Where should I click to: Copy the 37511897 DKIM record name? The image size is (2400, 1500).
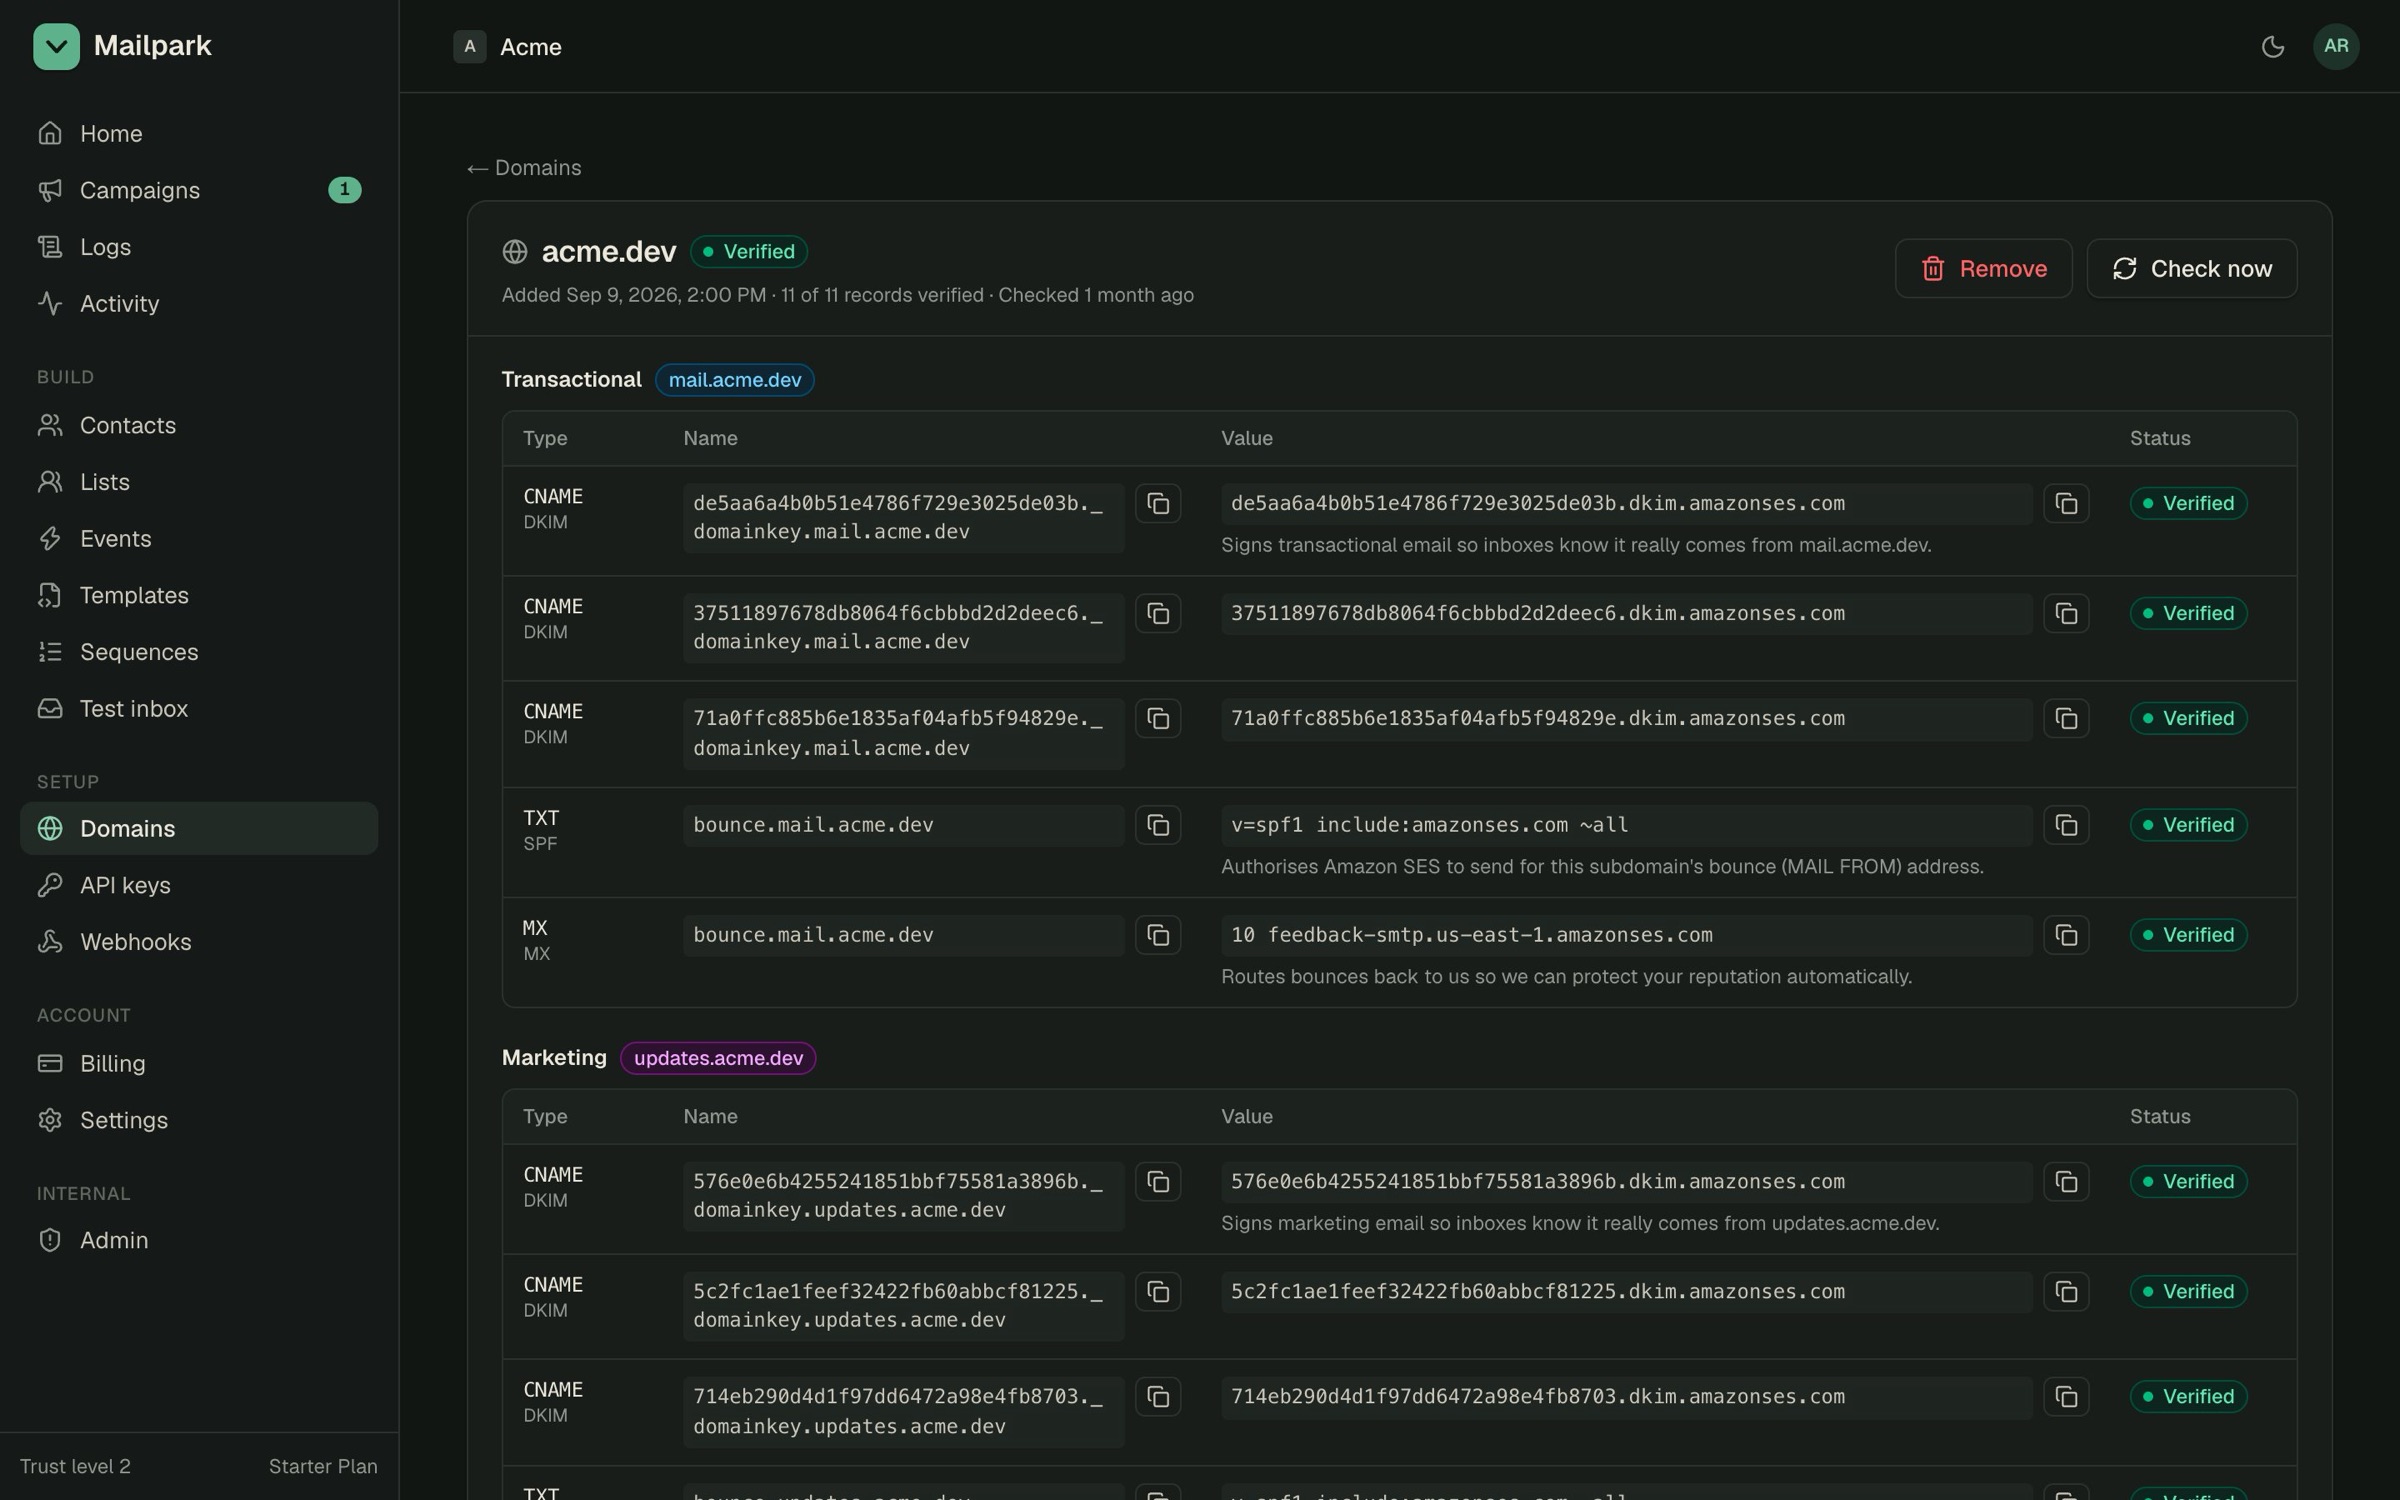pyautogui.click(x=1158, y=614)
